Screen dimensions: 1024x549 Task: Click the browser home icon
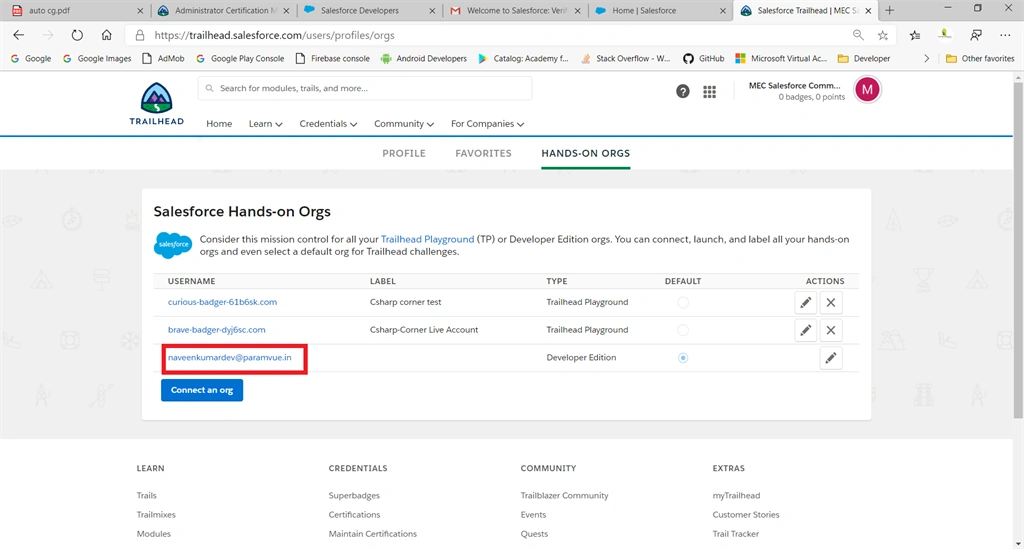106,35
